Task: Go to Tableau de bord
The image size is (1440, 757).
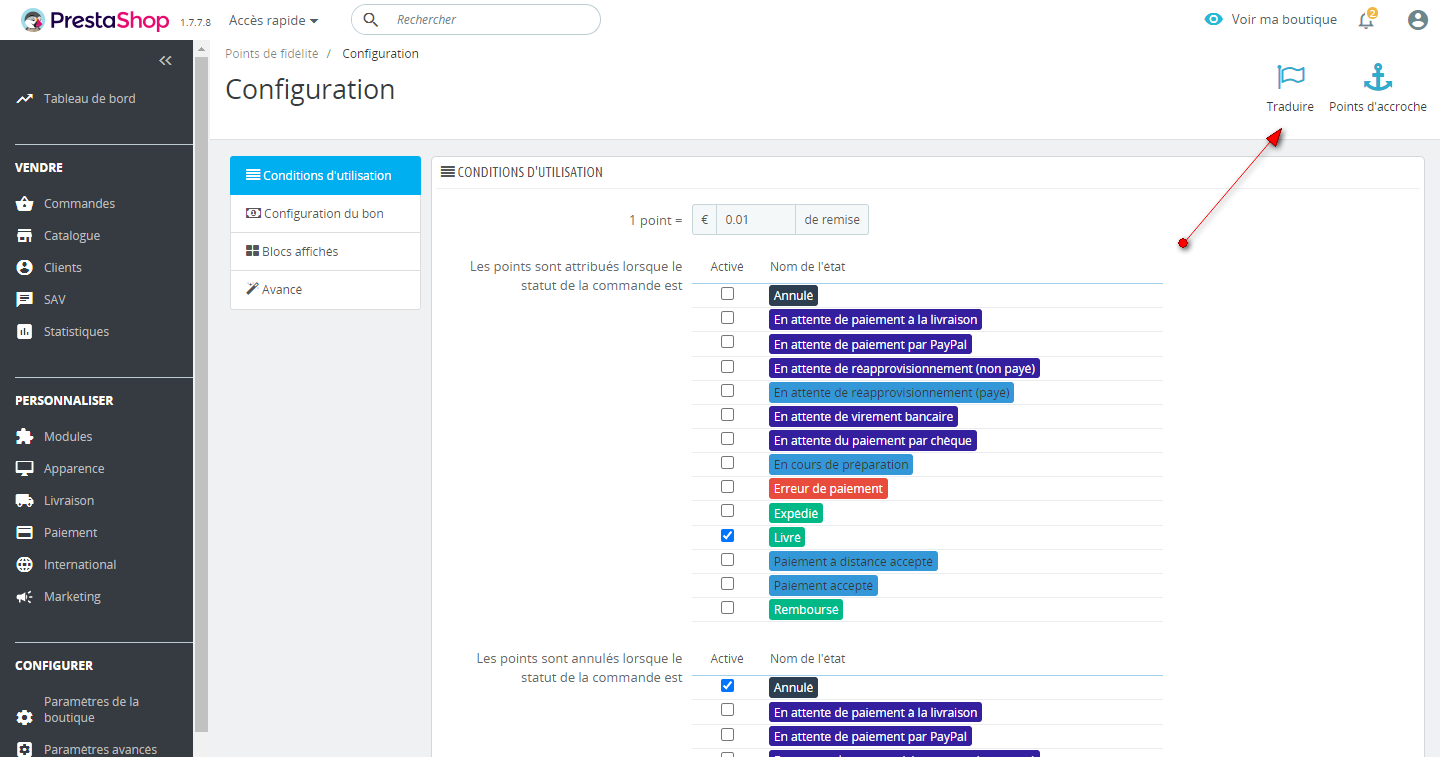Action: tap(89, 99)
